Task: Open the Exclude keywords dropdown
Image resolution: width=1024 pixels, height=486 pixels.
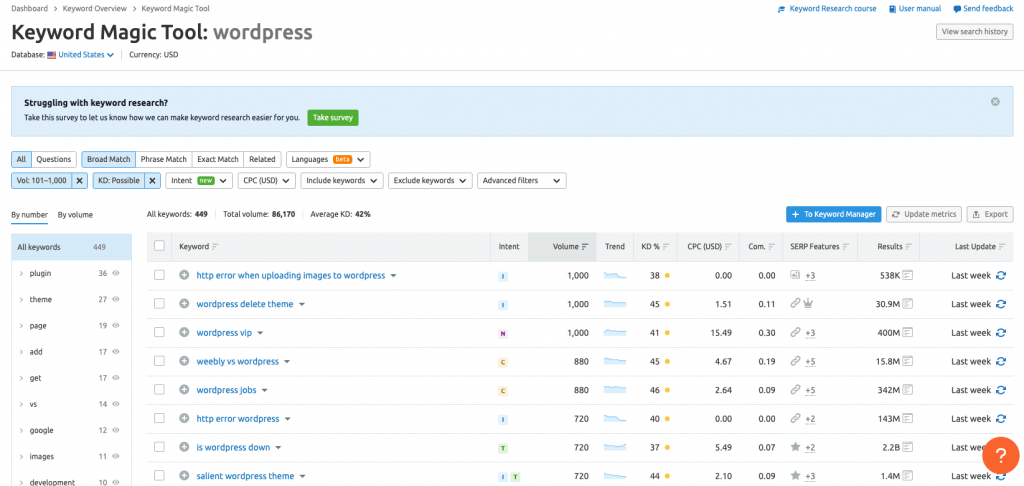Action: [430, 181]
